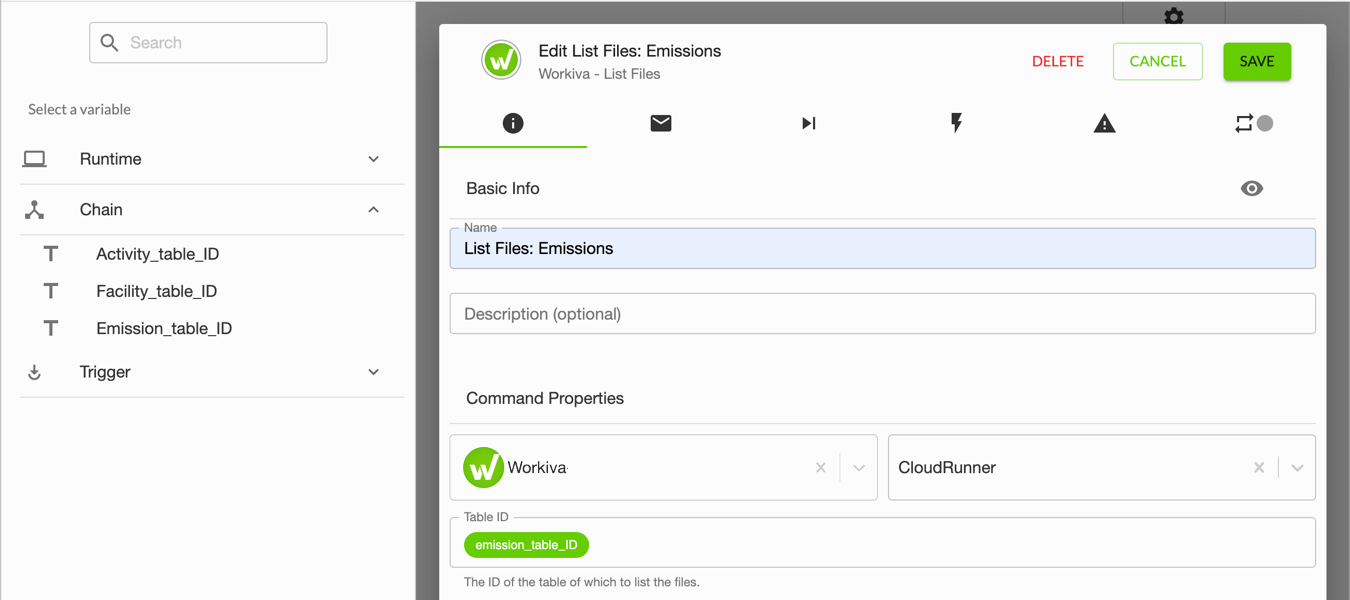Clear the Workiva connector selection
1350x600 pixels.
point(821,468)
